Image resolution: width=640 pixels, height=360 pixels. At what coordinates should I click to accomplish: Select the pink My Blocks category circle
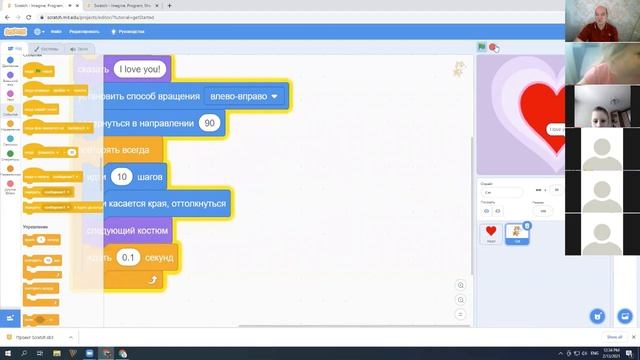(x=10, y=184)
